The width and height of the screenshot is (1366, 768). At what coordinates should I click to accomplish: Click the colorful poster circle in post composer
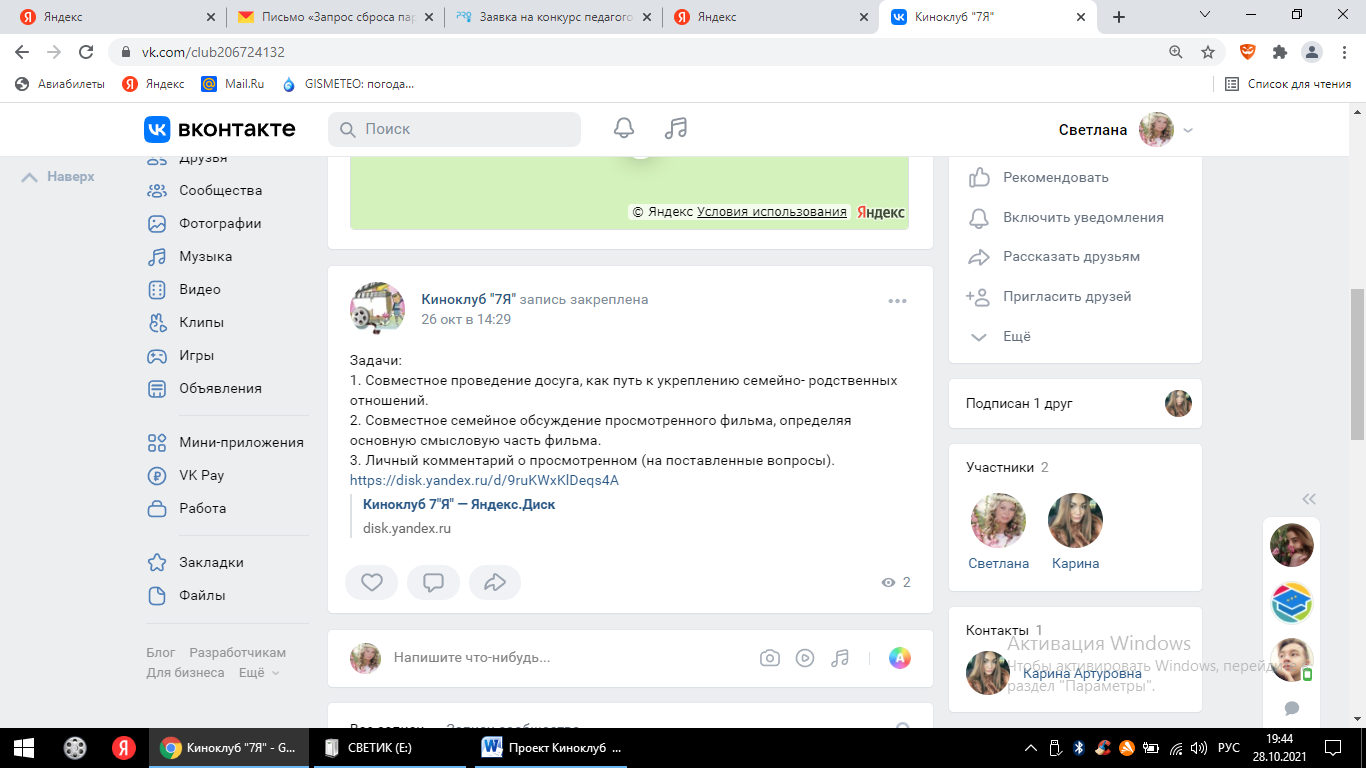point(900,657)
